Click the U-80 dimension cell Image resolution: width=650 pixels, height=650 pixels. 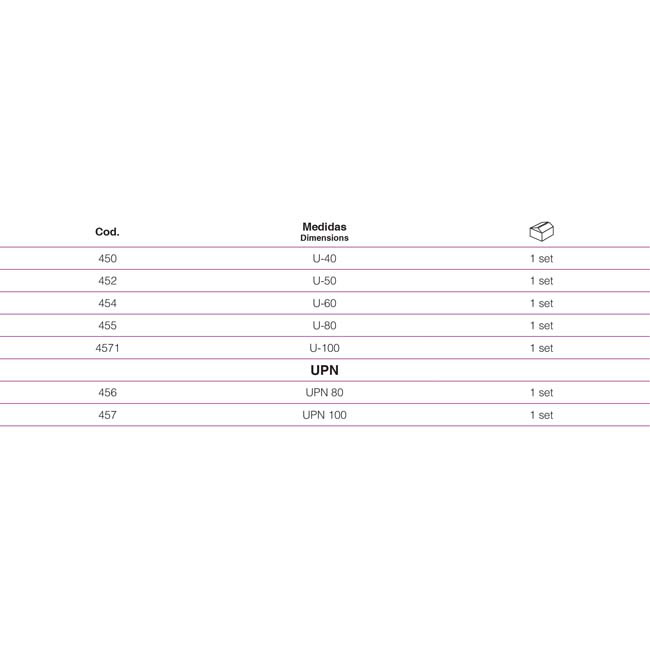point(325,326)
